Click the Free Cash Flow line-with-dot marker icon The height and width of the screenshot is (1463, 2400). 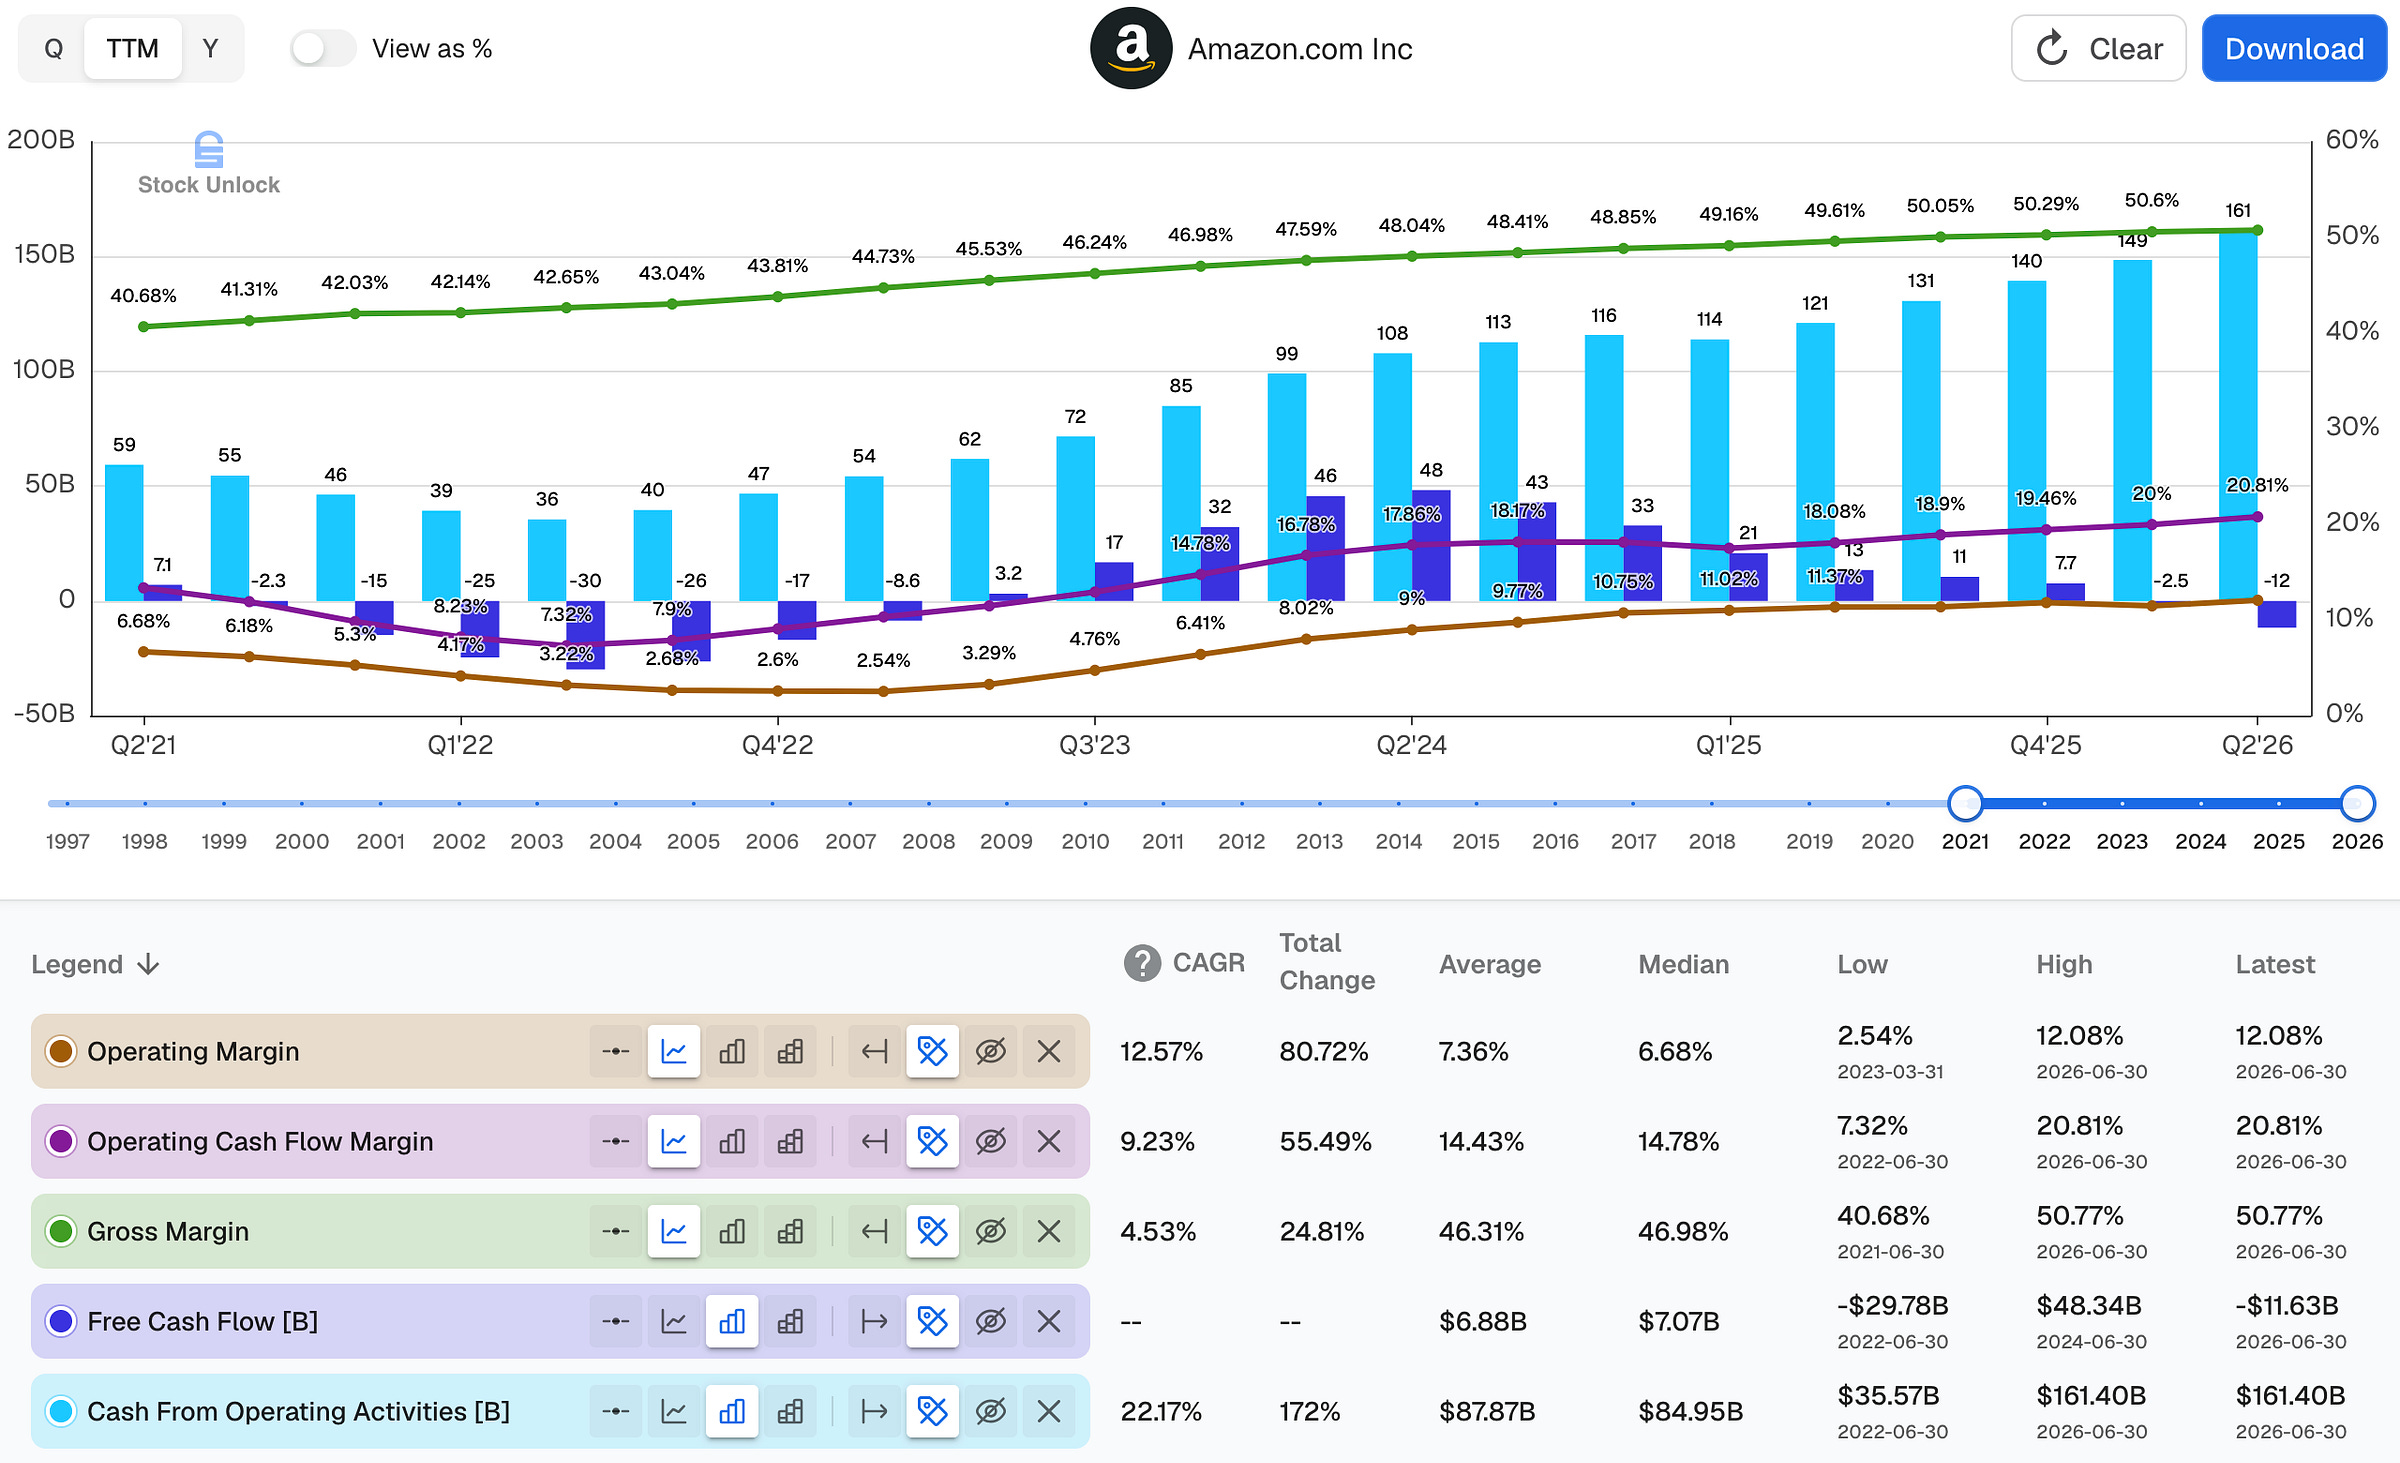tap(616, 1321)
